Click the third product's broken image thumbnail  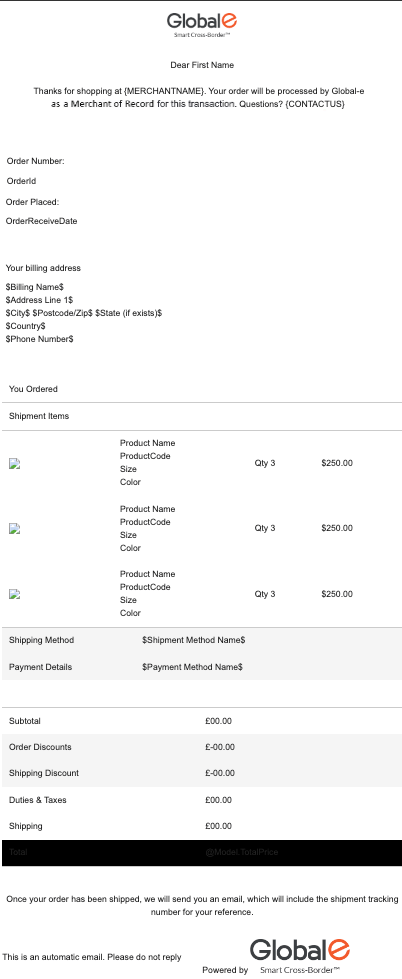15,594
